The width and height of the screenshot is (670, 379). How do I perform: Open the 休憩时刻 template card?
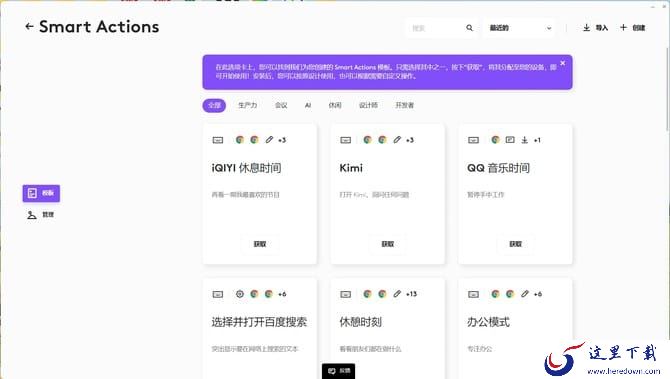[388, 329]
